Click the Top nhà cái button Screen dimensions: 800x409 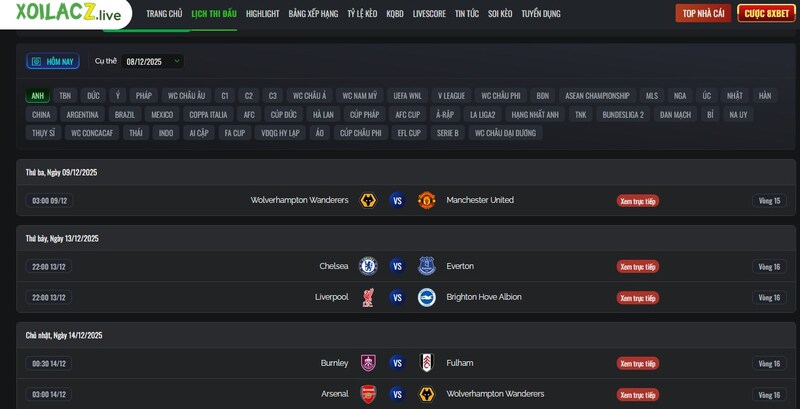[x=703, y=13]
